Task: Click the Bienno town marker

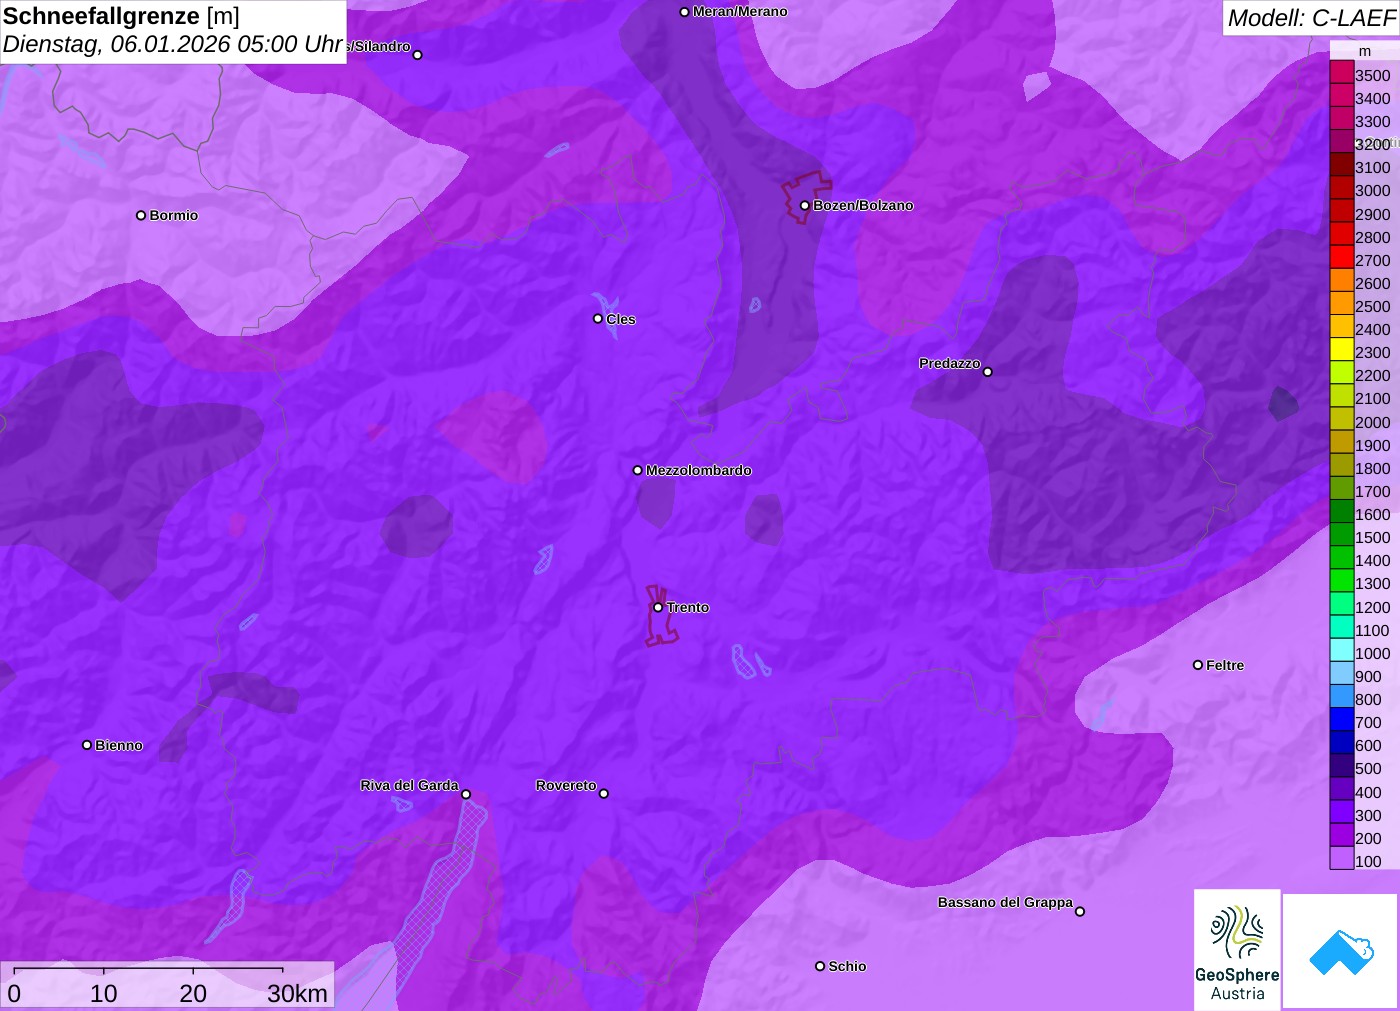Action: point(87,745)
